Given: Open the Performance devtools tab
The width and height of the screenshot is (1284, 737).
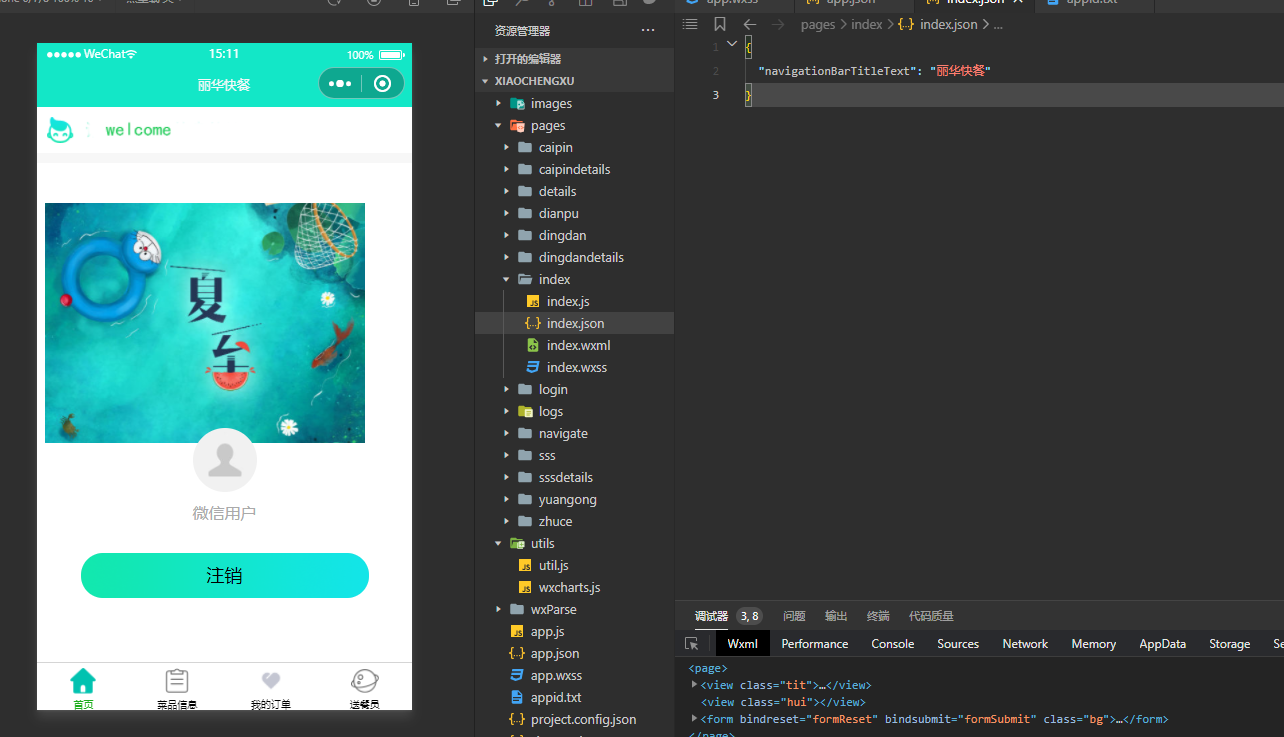Looking at the screenshot, I should click(815, 644).
